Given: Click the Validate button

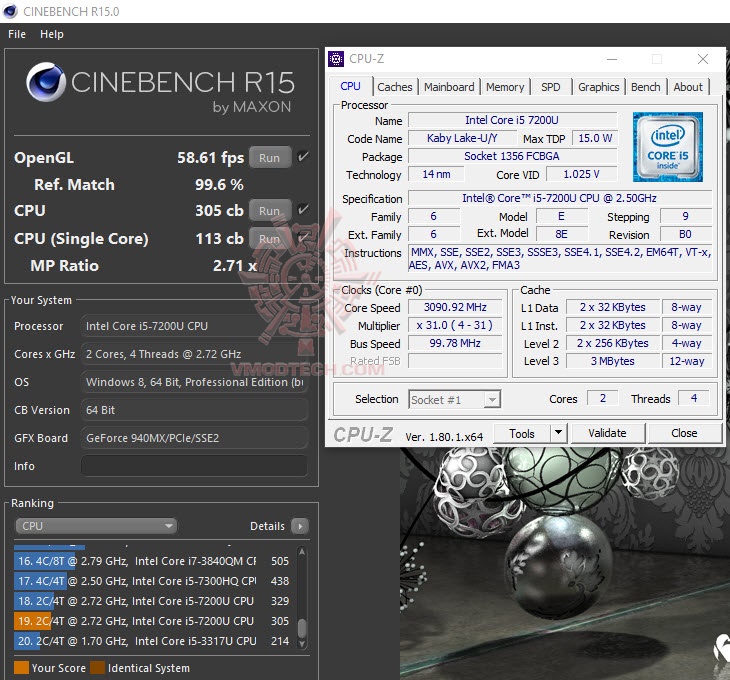Looking at the screenshot, I should (608, 433).
